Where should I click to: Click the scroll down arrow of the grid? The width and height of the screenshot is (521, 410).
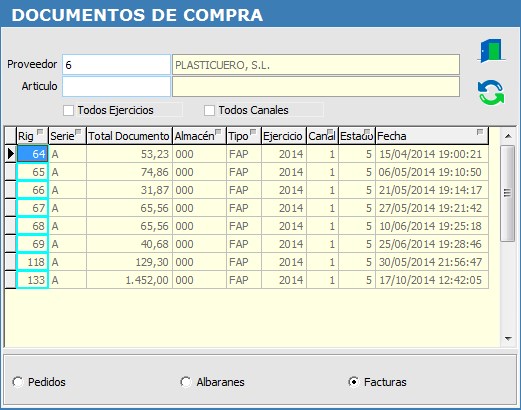click(508, 339)
